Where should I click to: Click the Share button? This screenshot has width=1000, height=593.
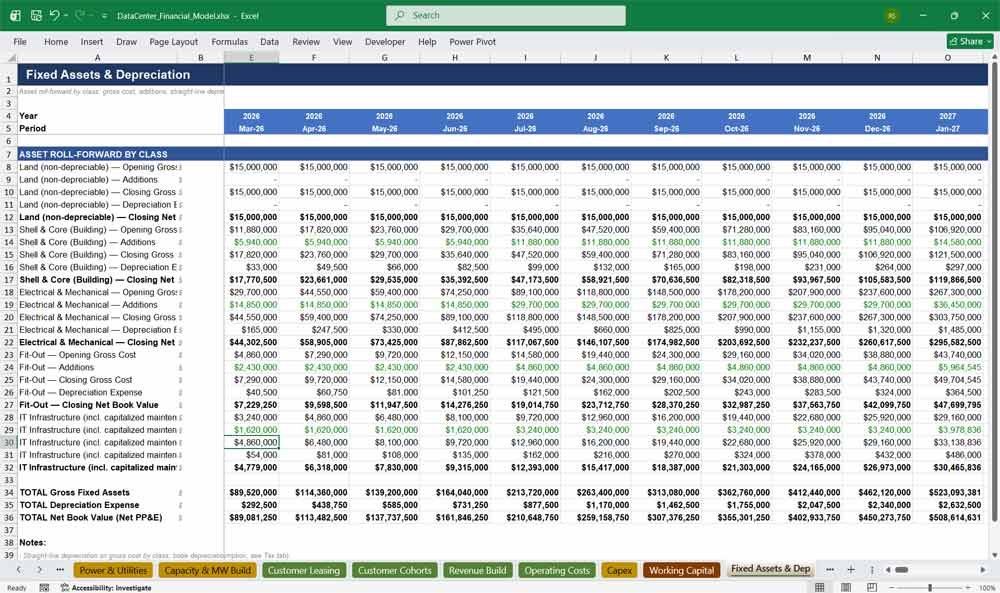(970, 41)
